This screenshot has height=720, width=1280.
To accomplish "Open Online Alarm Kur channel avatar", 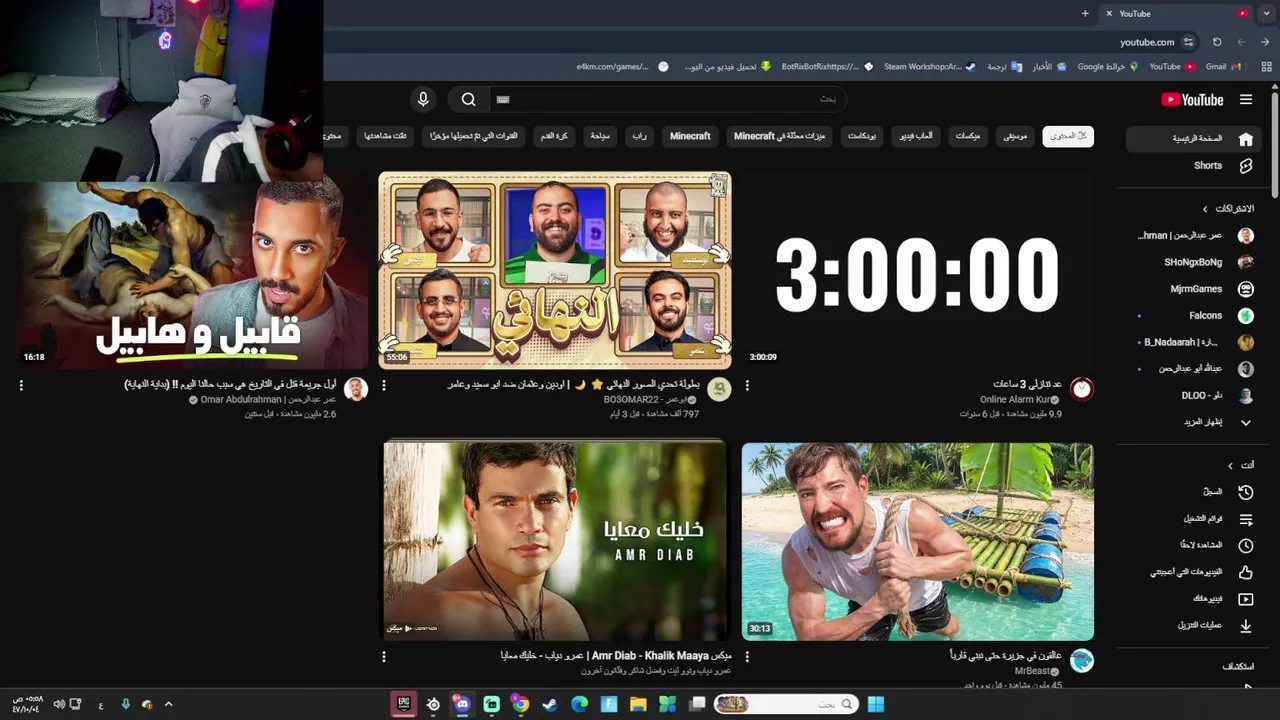I will coord(1081,389).
